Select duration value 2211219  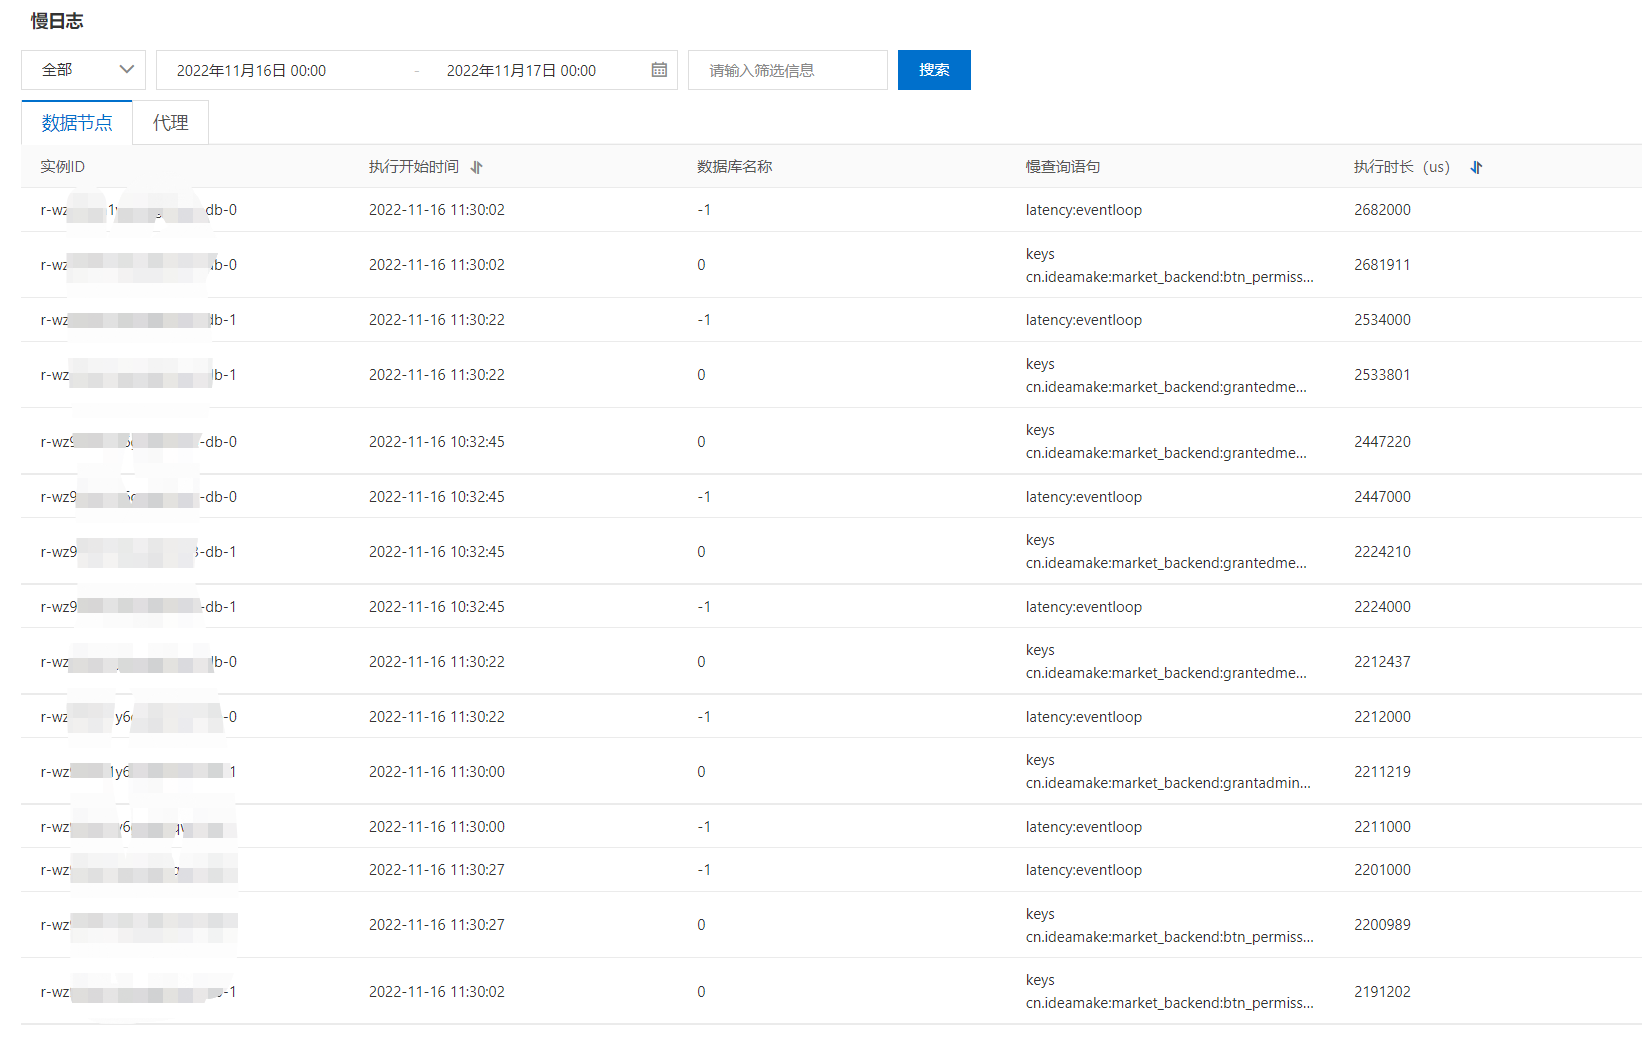(1382, 772)
